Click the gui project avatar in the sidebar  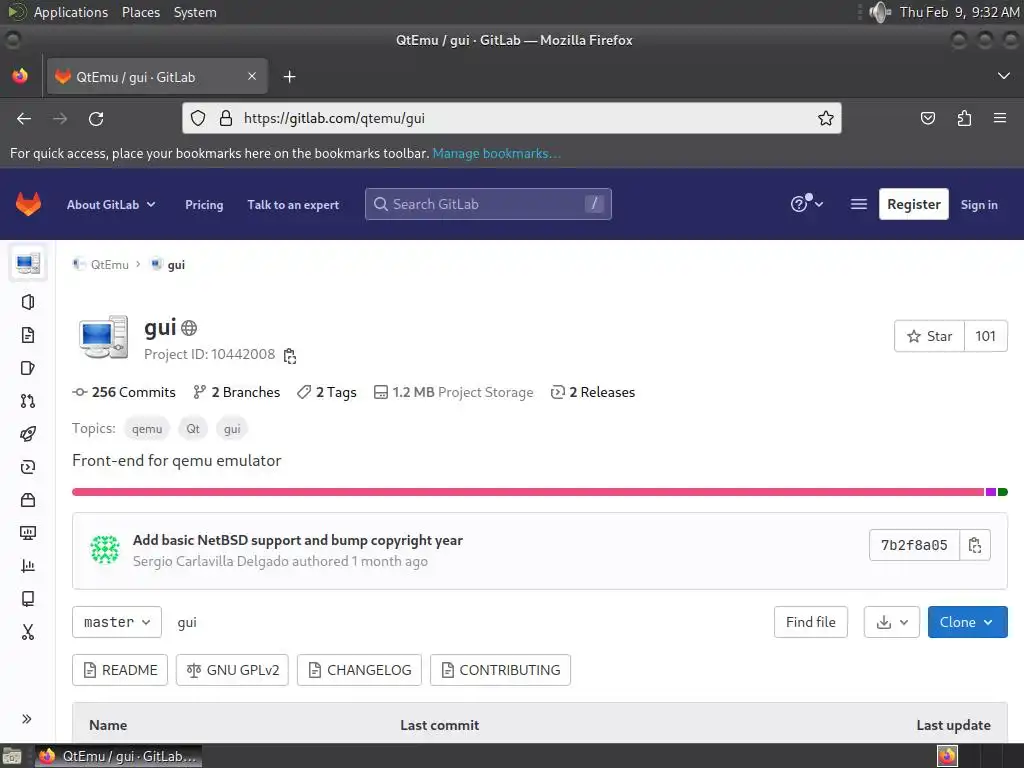(27, 263)
